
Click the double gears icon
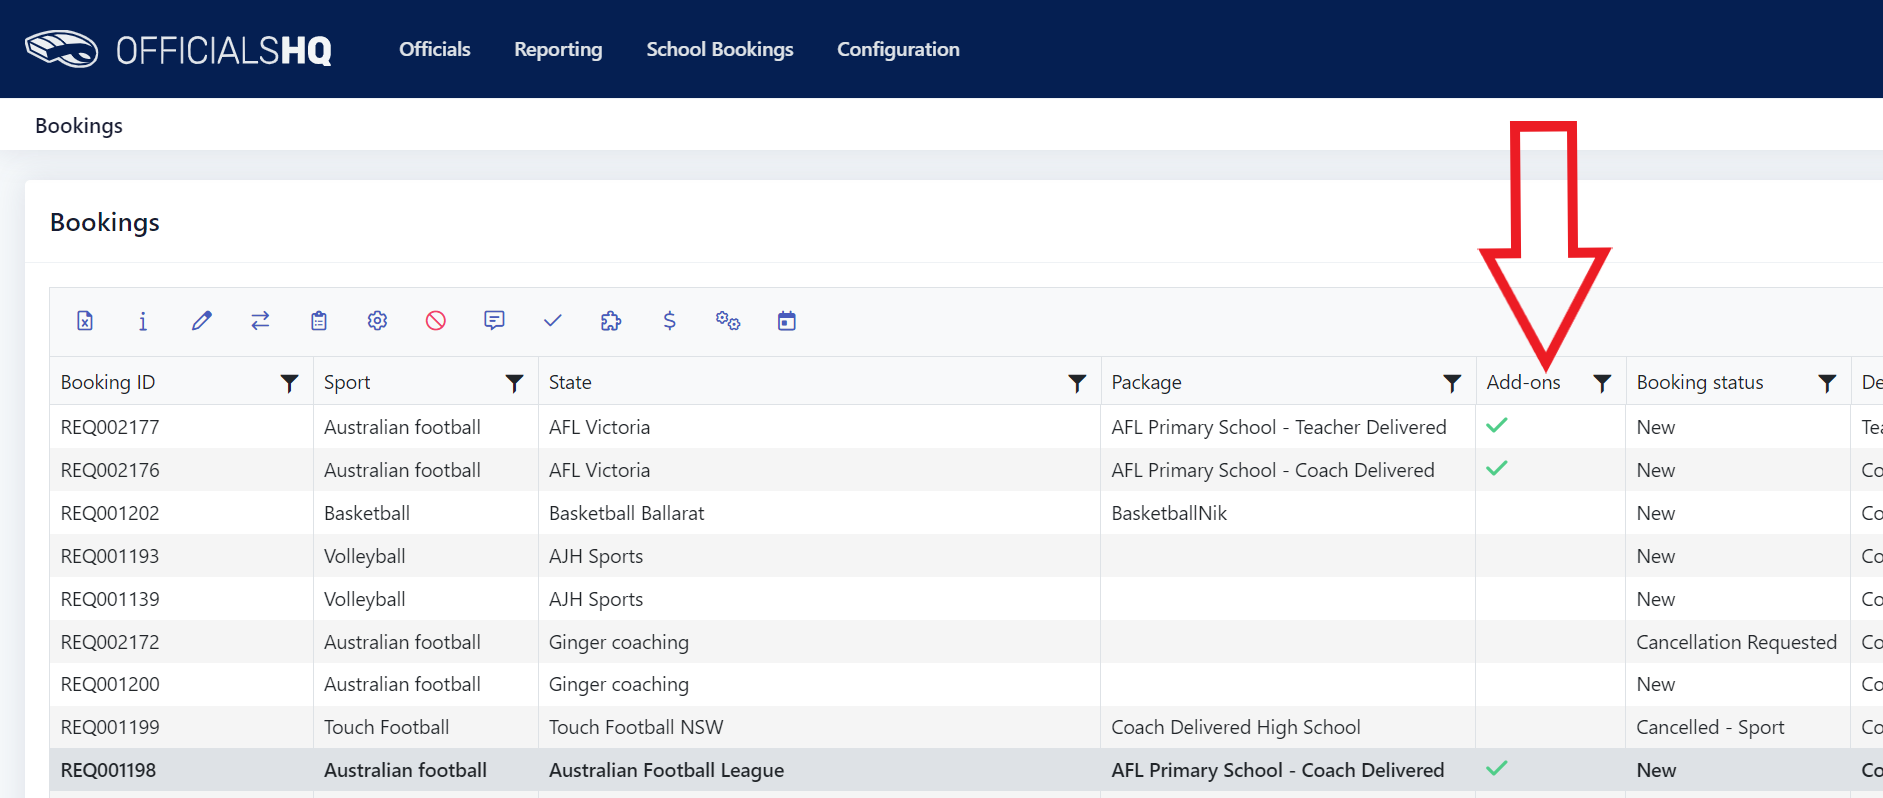728,321
